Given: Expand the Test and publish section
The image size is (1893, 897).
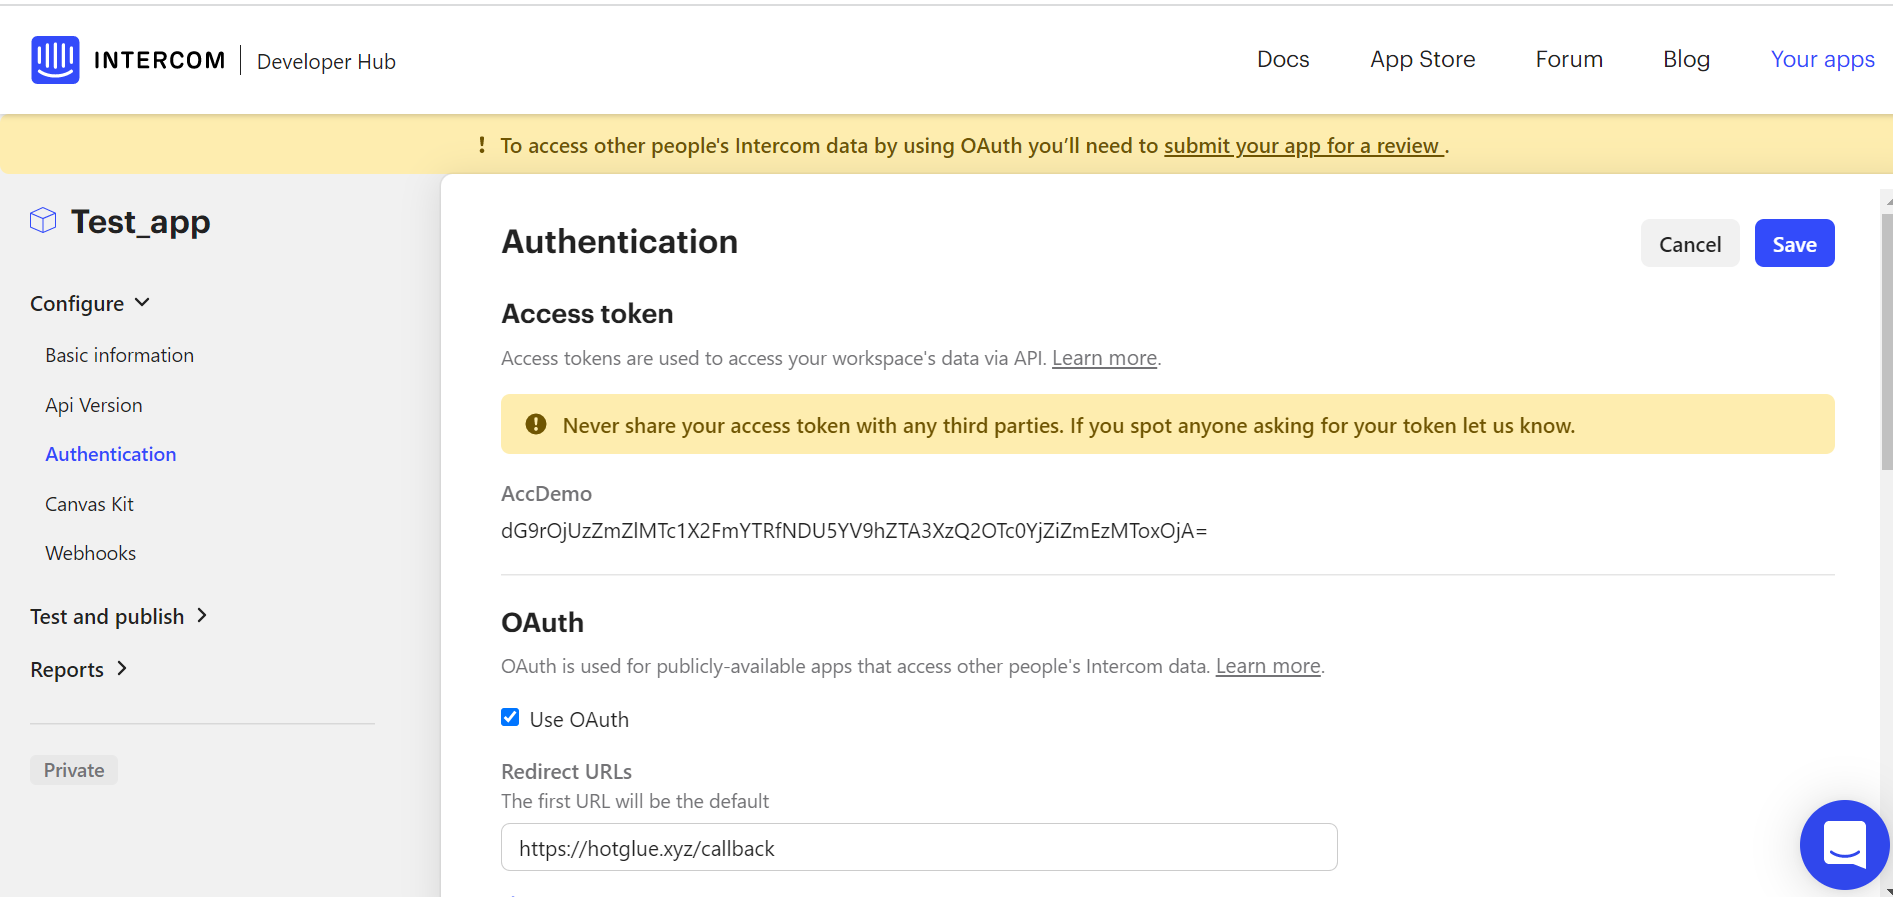Looking at the screenshot, I should coord(118,616).
